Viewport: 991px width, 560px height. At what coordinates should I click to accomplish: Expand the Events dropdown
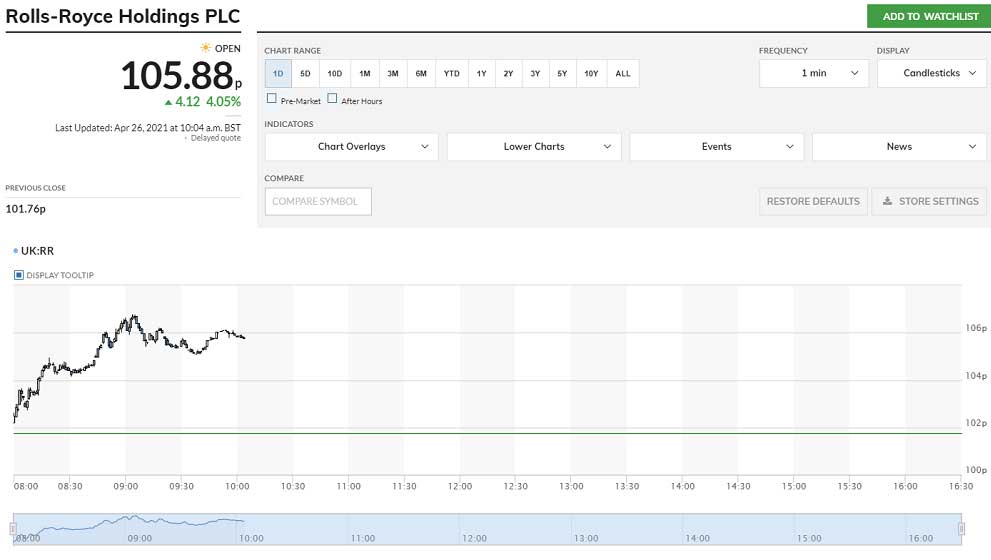pyautogui.click(x=717, y=147)
